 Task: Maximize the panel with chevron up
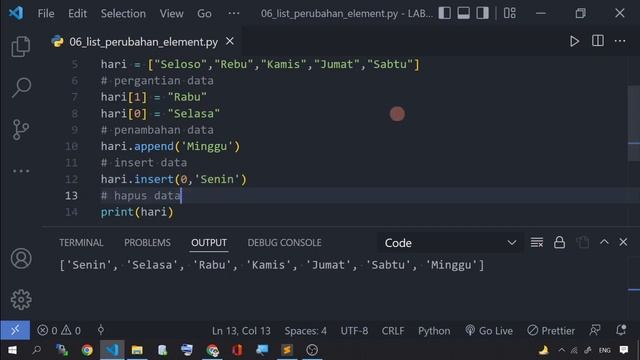[x=604, y=242]
